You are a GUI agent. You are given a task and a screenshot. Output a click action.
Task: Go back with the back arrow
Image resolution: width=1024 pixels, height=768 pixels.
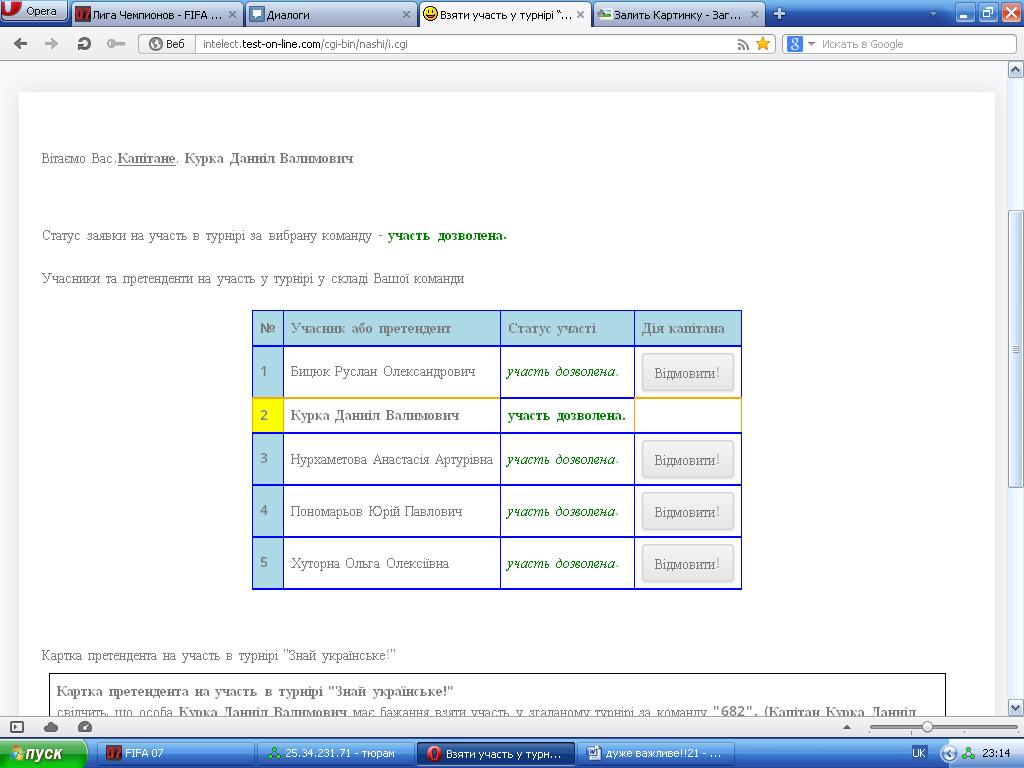[x=21, y=44]
